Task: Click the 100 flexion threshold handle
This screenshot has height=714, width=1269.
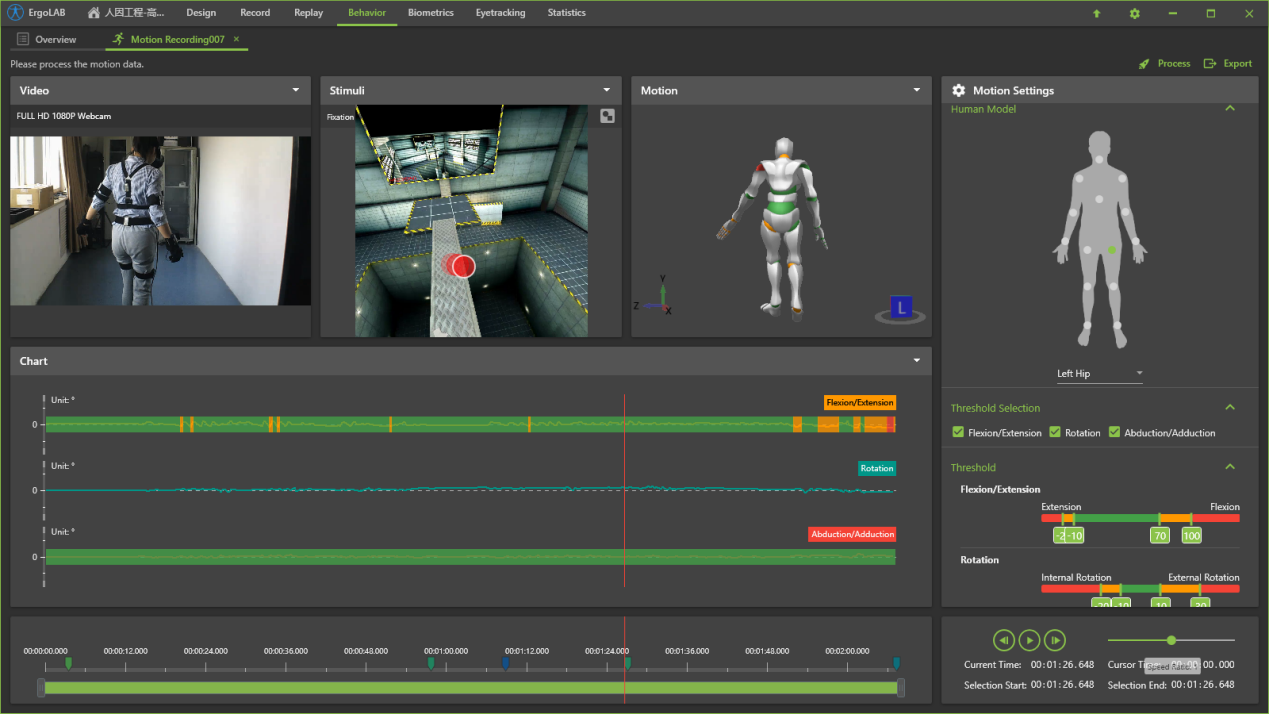Action: tap(1191, 535)
